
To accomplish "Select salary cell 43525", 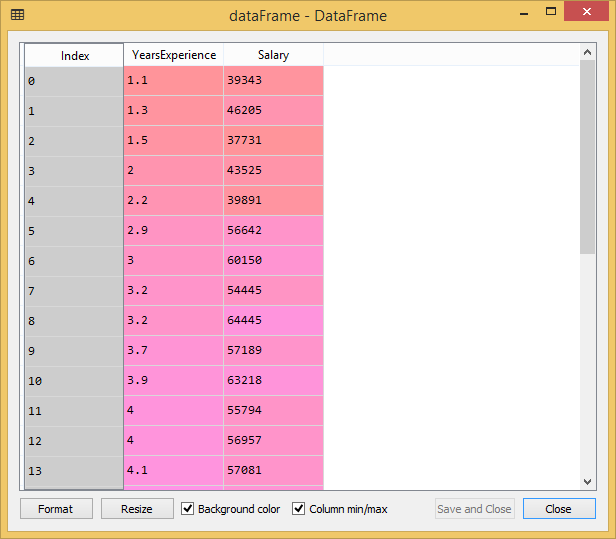I will coord(273,170).
